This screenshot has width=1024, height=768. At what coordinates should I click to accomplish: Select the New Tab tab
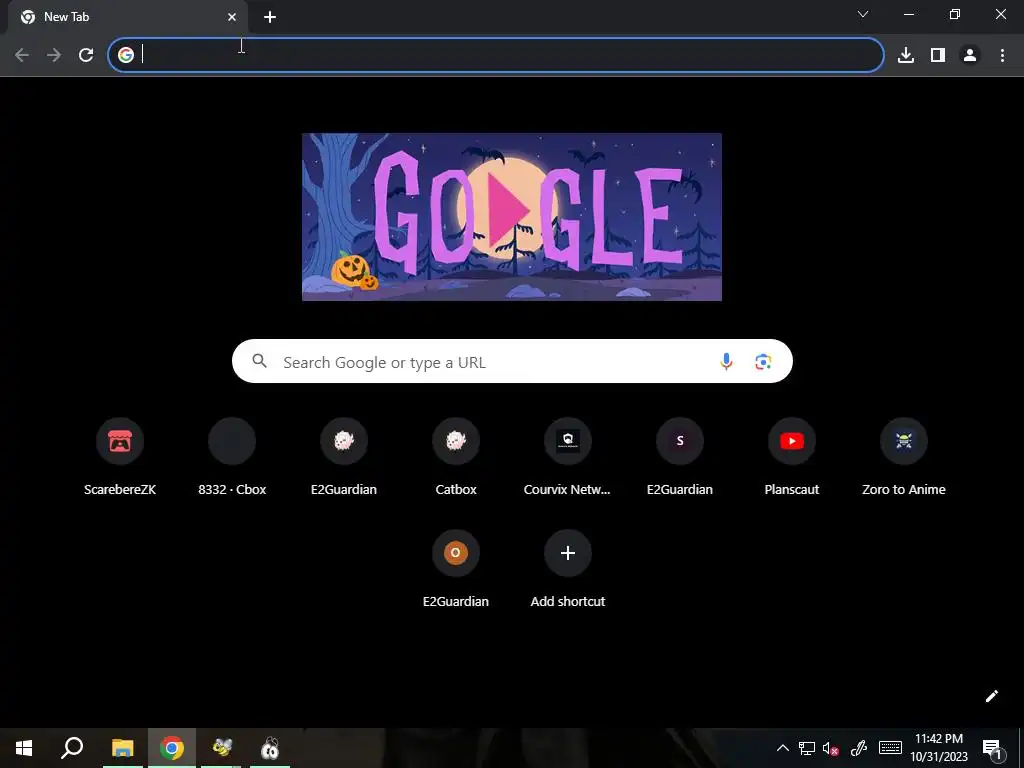[128, 17]
